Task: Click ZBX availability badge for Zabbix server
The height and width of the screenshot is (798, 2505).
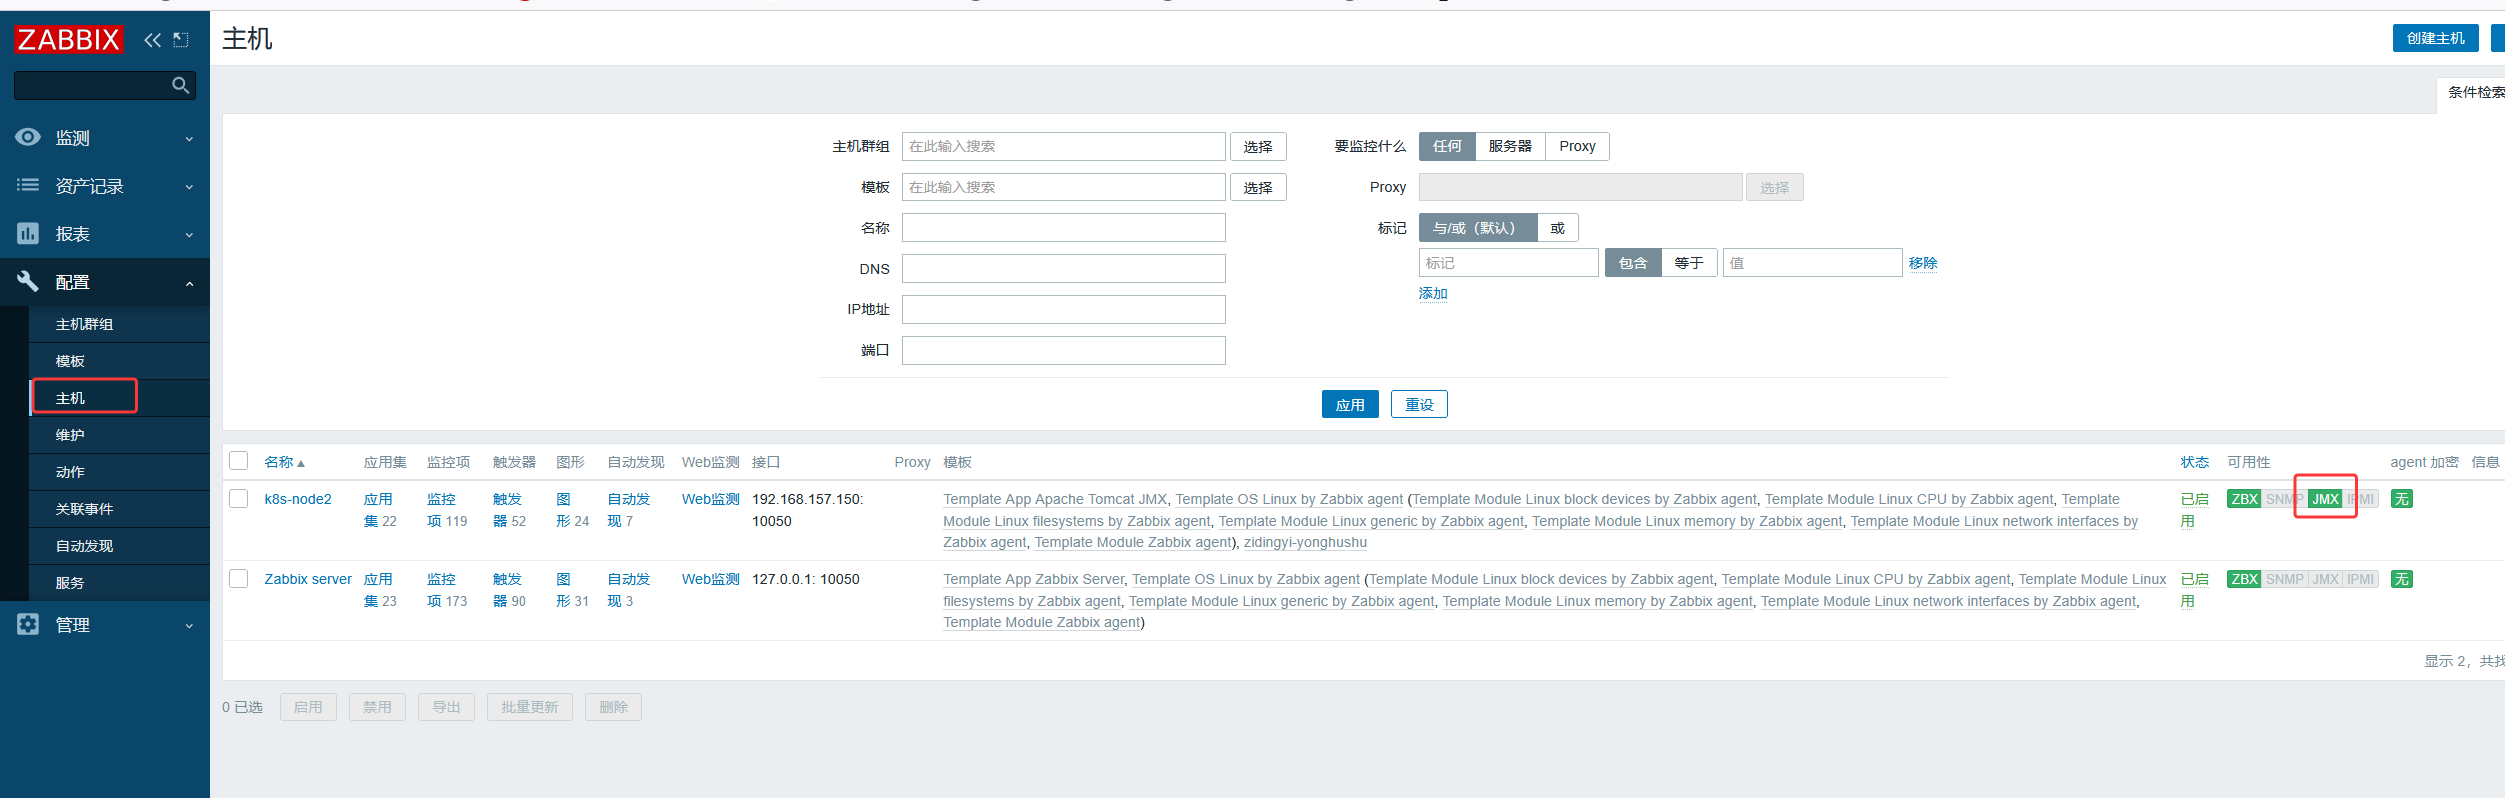Action: click(x=2244, y=579)
